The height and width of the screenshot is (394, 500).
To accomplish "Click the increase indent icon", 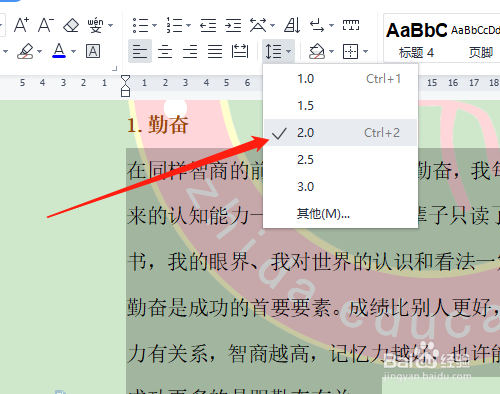I will tap(233, 25).
